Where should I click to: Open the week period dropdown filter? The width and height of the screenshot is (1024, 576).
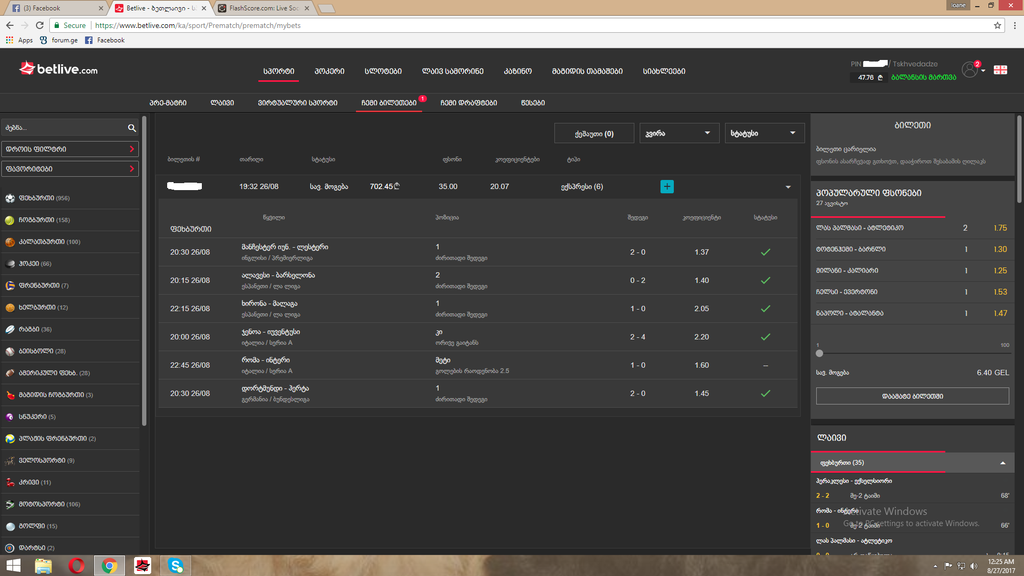pos(679,133)
